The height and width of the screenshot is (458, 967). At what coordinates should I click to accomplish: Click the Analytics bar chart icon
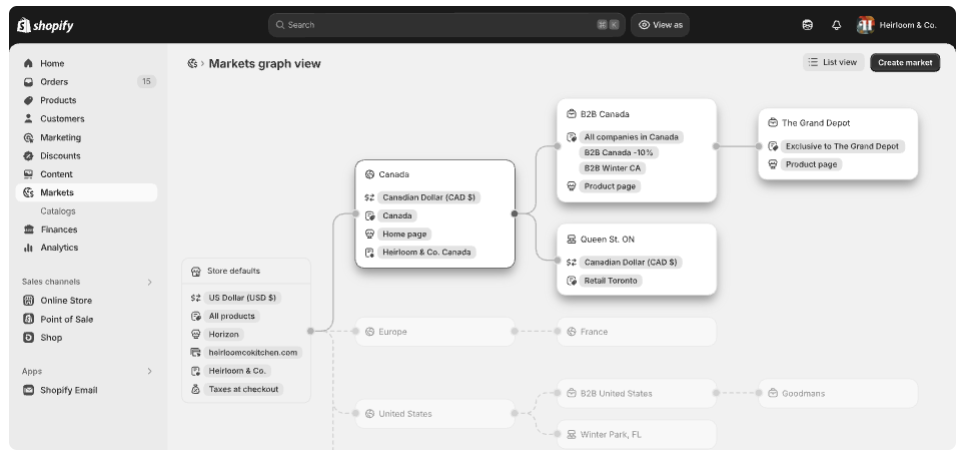(28, 248)
